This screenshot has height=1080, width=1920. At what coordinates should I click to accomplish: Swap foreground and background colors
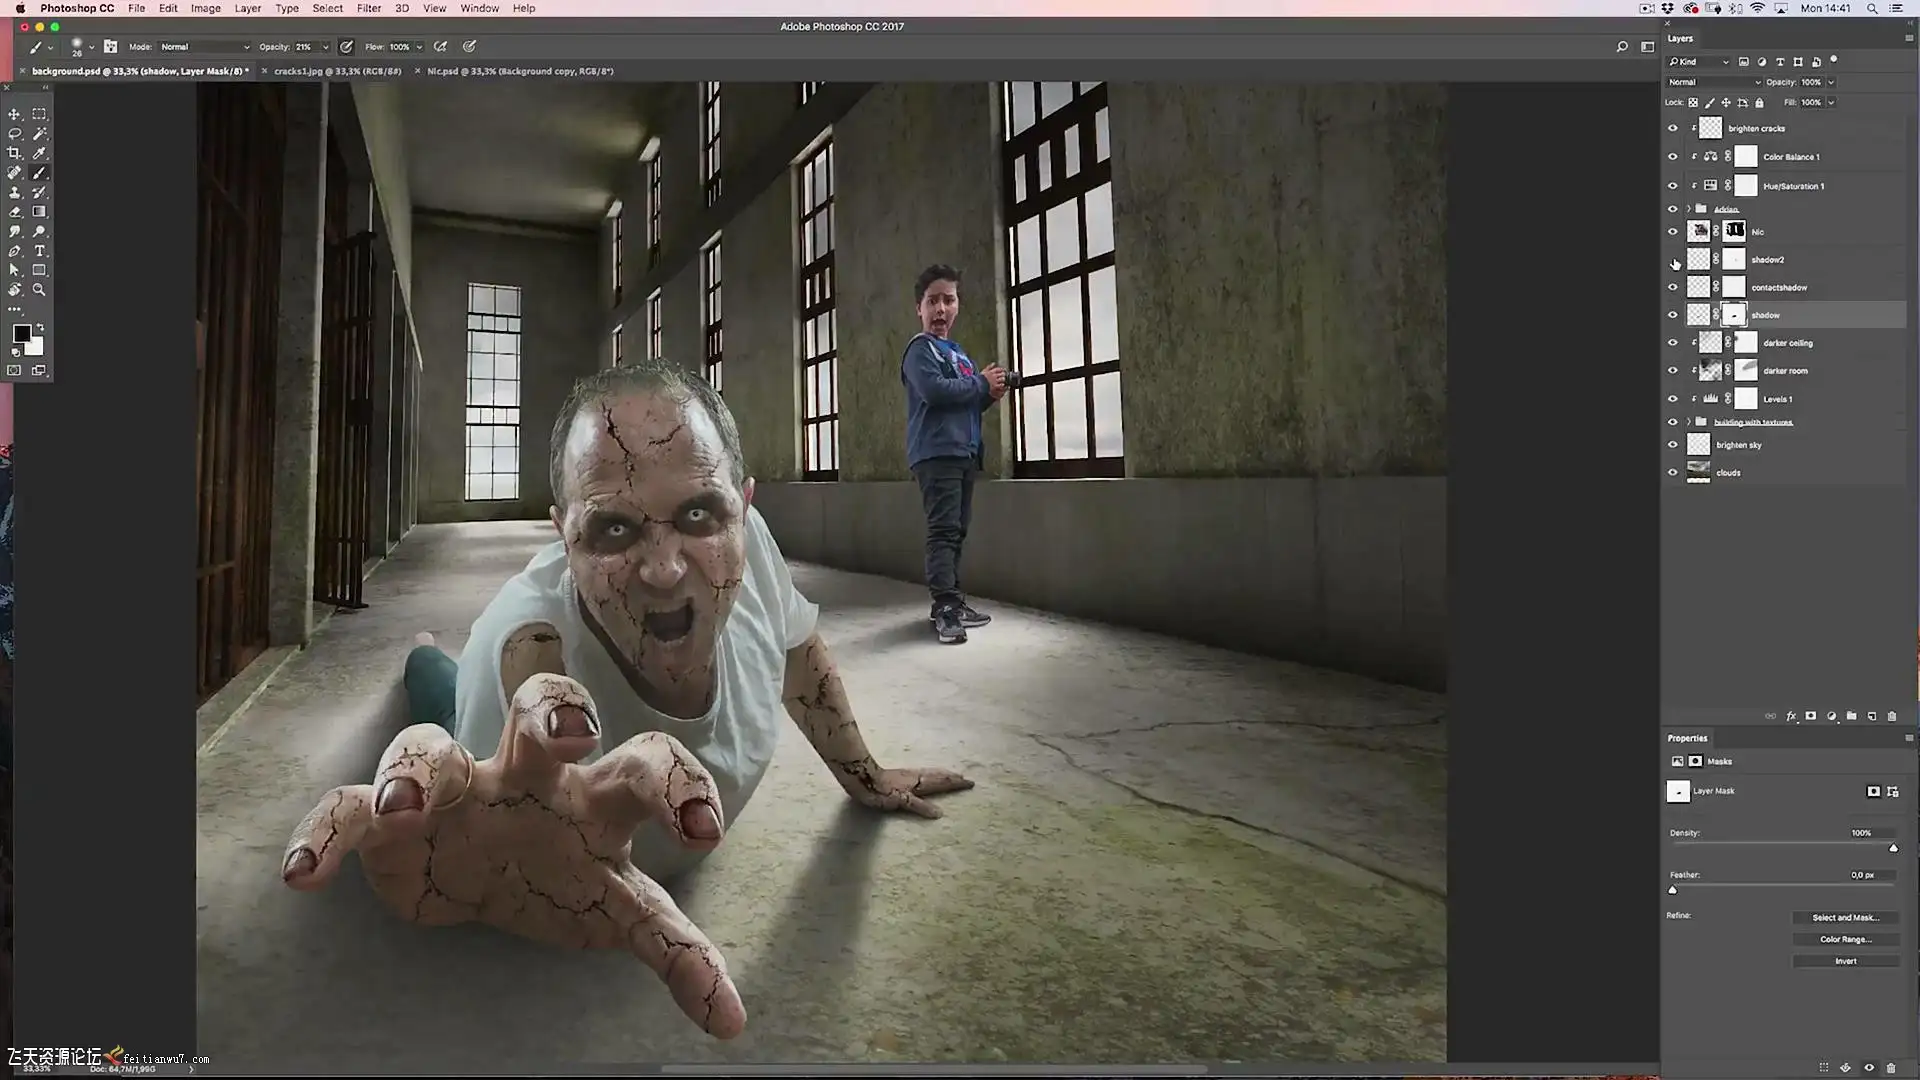pyautogui.click(x=40, y=328)
